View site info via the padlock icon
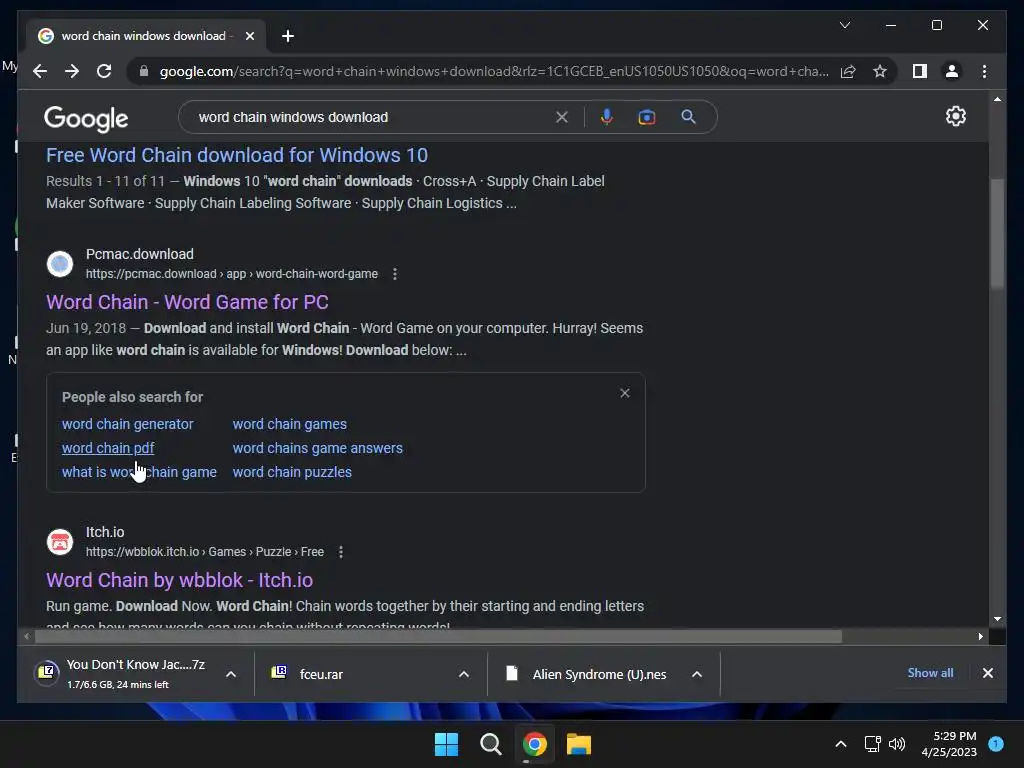 click(144, 71)
